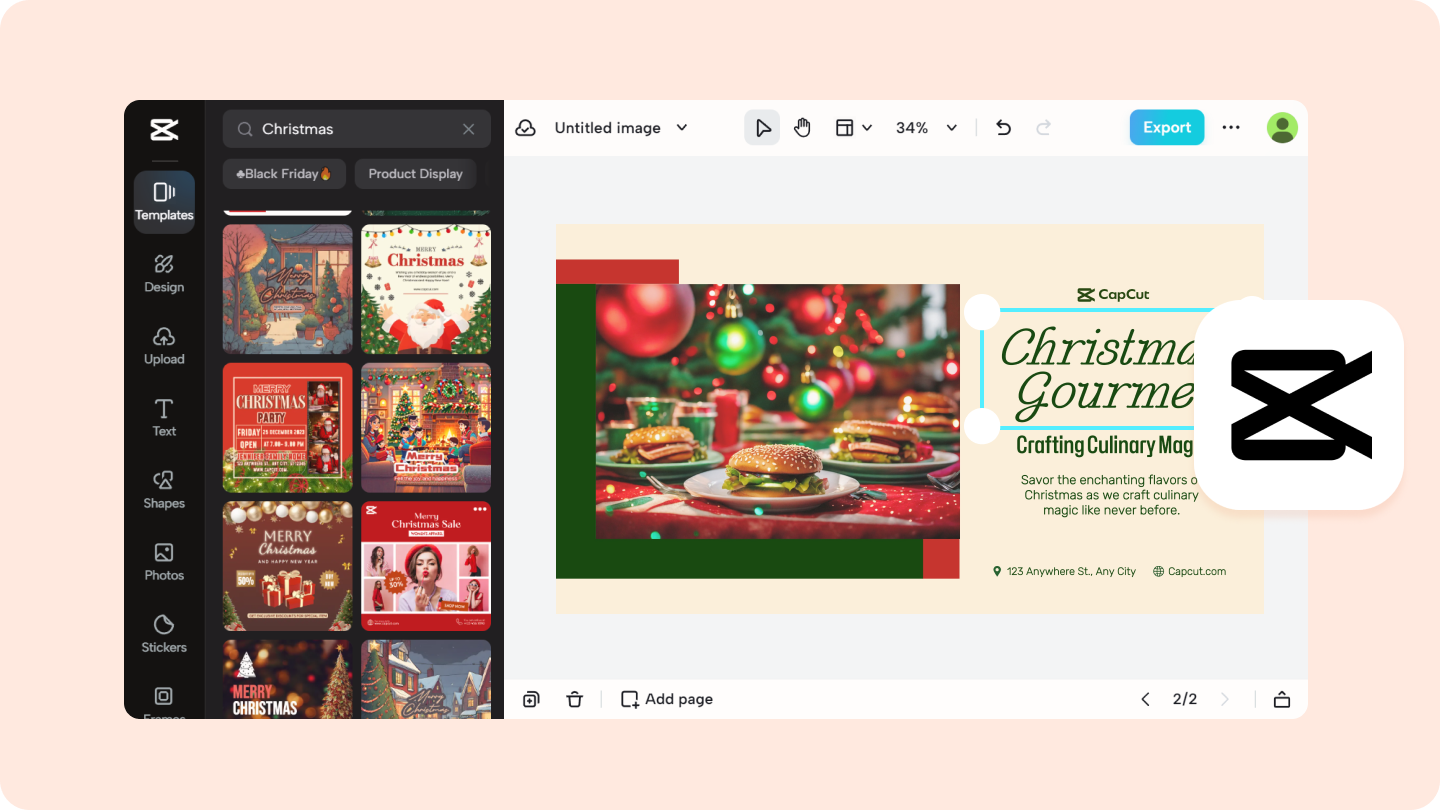
Task: Select the Santa Merry Christmas template thumbnail
Action: pos(426,288)
